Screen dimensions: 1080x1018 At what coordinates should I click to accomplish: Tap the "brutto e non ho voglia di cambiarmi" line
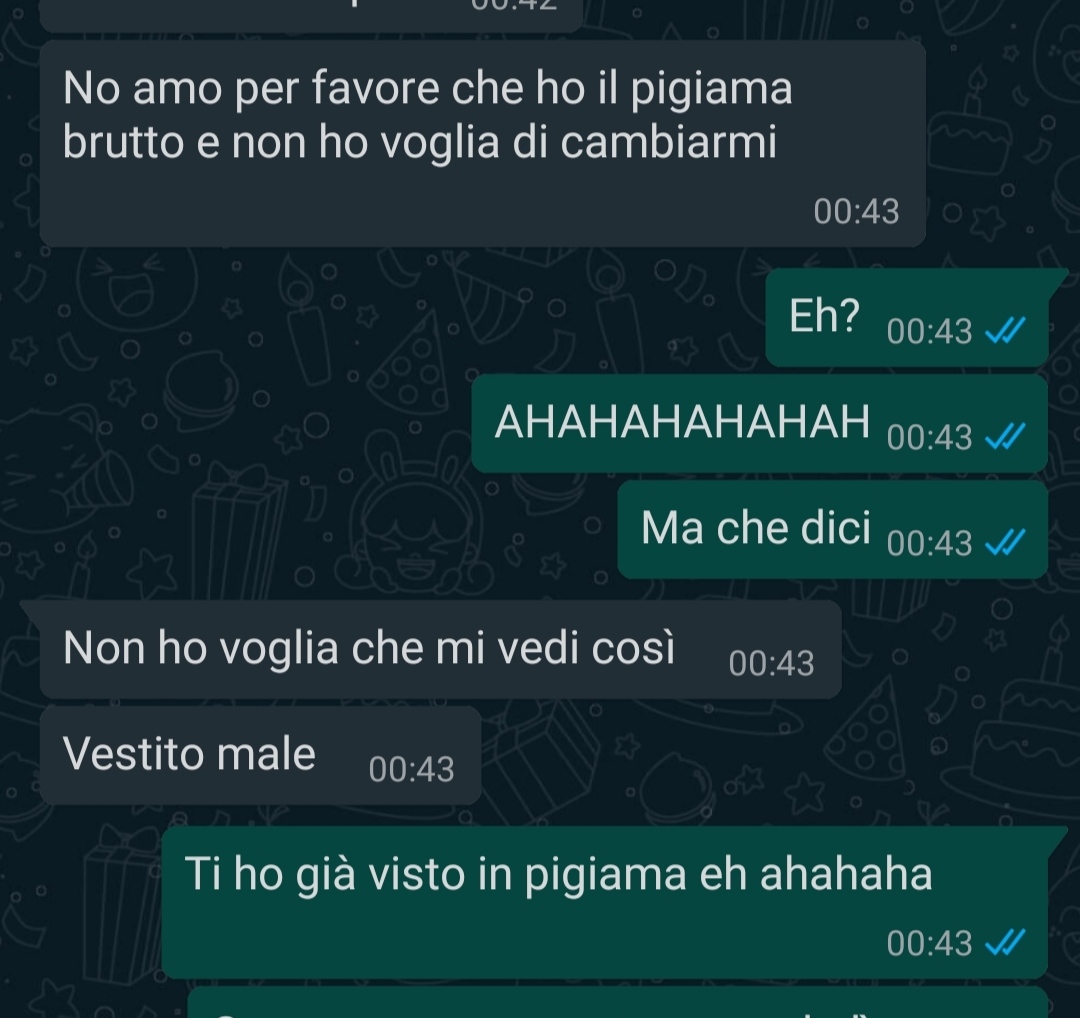pyautogui.click(x=419, y=142)
